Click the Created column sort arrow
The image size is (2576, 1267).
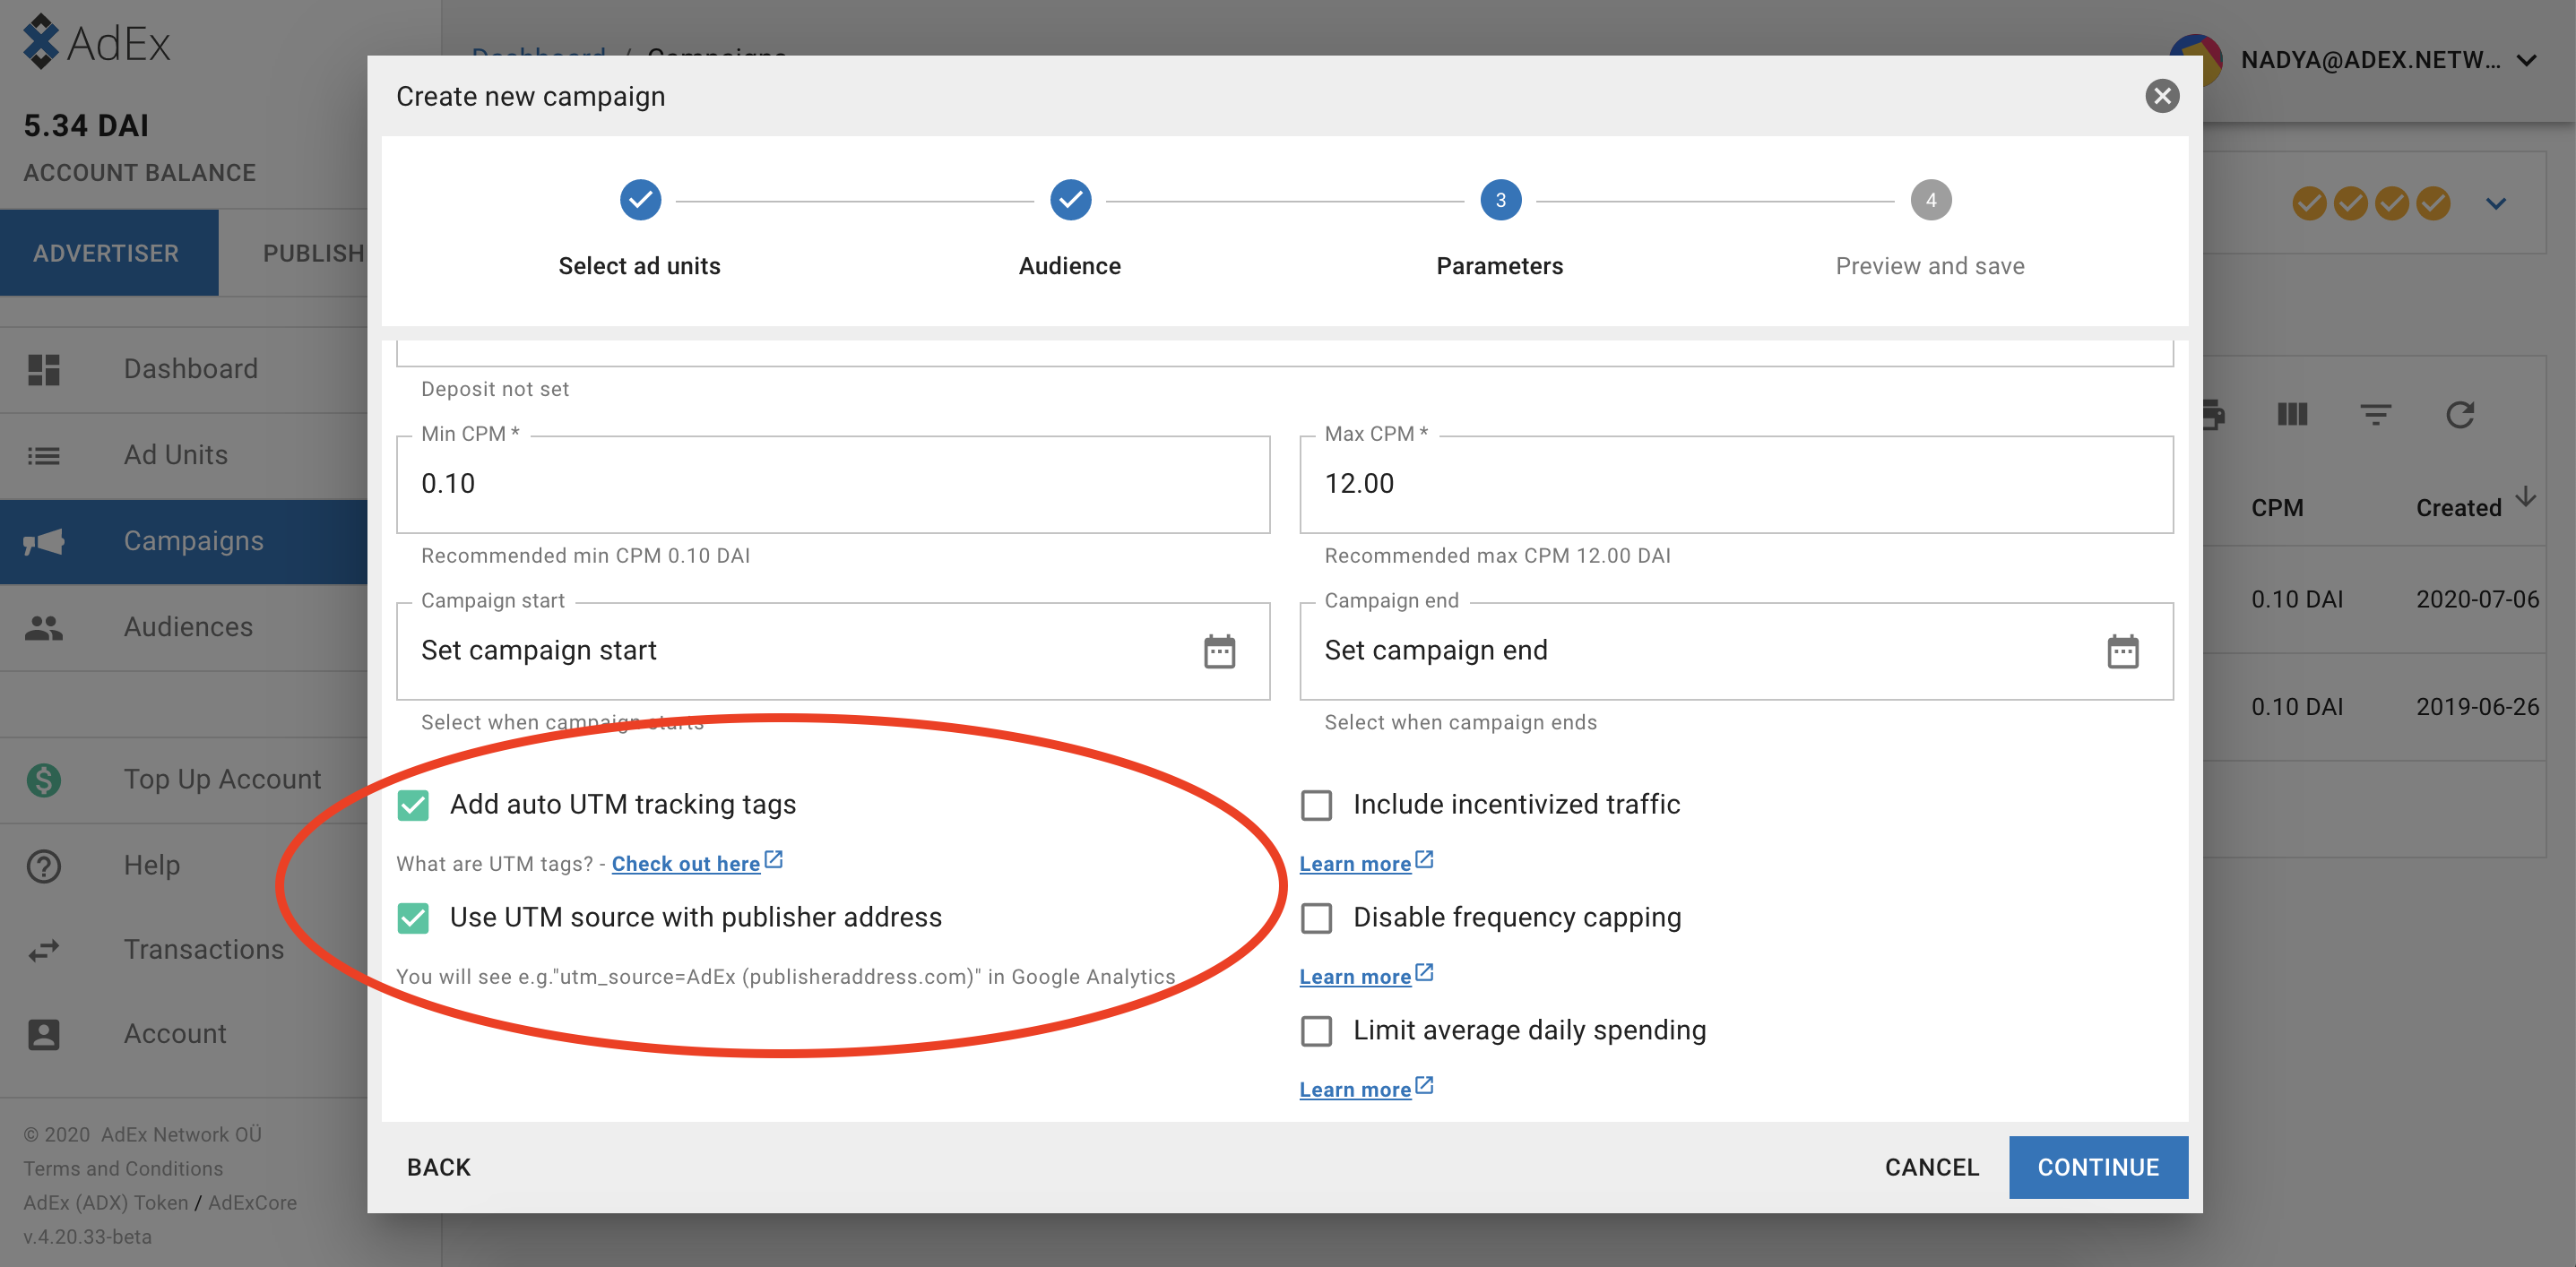click(x=2527, y=497)
